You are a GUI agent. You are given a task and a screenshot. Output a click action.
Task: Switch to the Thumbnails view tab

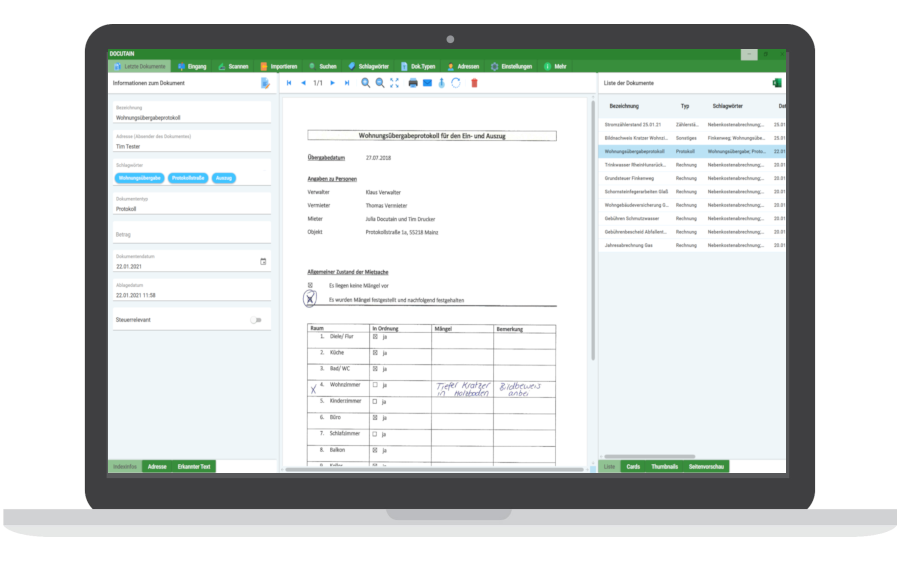click(x=664, y=467)
